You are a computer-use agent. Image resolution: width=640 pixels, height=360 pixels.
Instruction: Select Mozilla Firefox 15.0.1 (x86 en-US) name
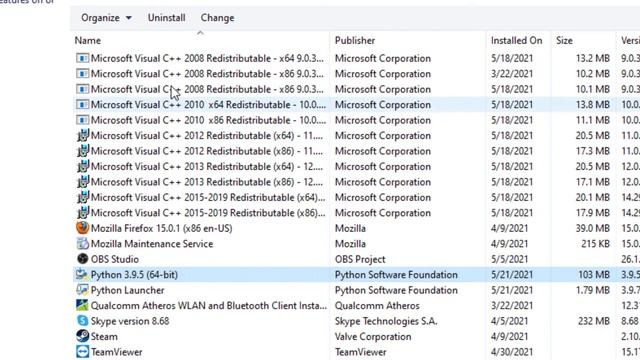coord(162,228)
